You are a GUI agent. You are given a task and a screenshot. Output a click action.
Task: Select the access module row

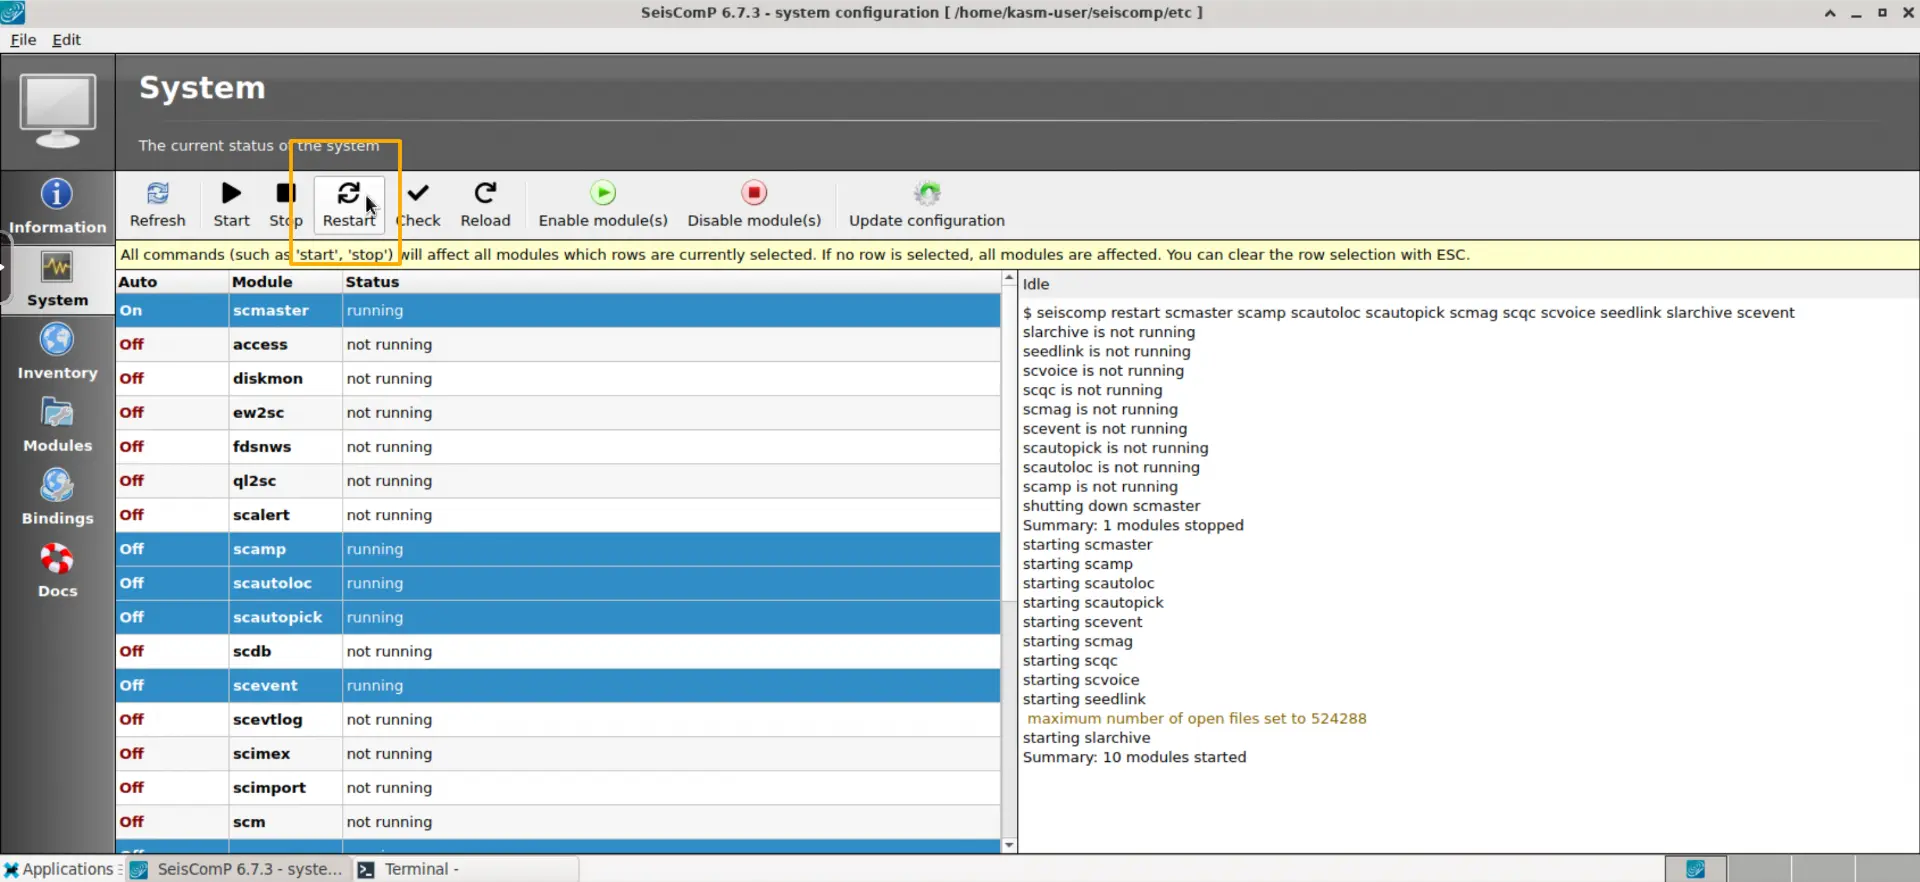click(558, 345)
